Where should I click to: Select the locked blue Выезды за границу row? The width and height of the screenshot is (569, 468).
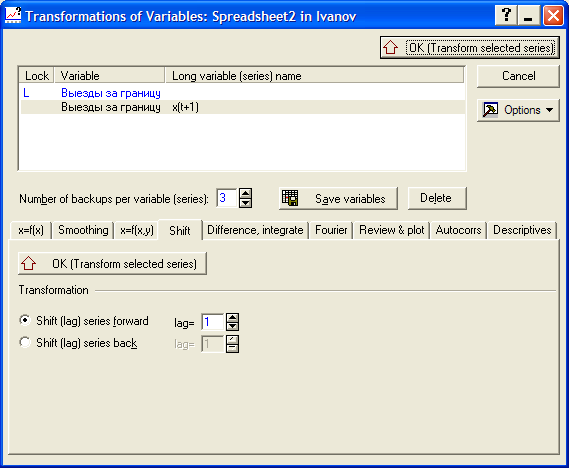243,93
